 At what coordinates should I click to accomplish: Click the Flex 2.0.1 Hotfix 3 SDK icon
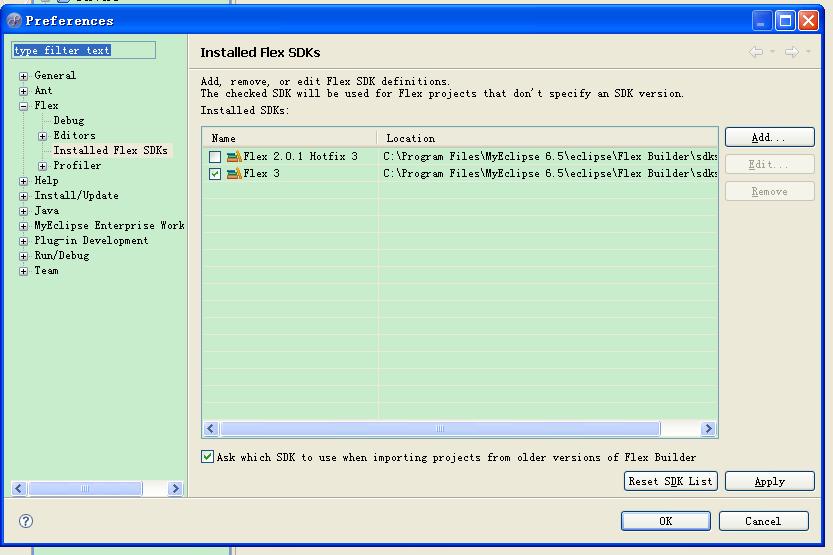tap(234, 157)
